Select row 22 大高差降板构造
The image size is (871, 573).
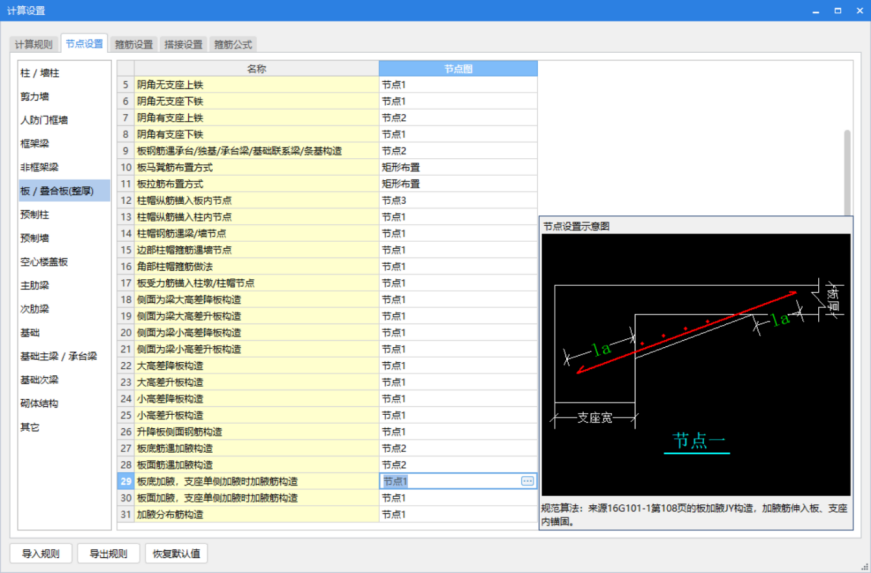[x=257, y=365]
